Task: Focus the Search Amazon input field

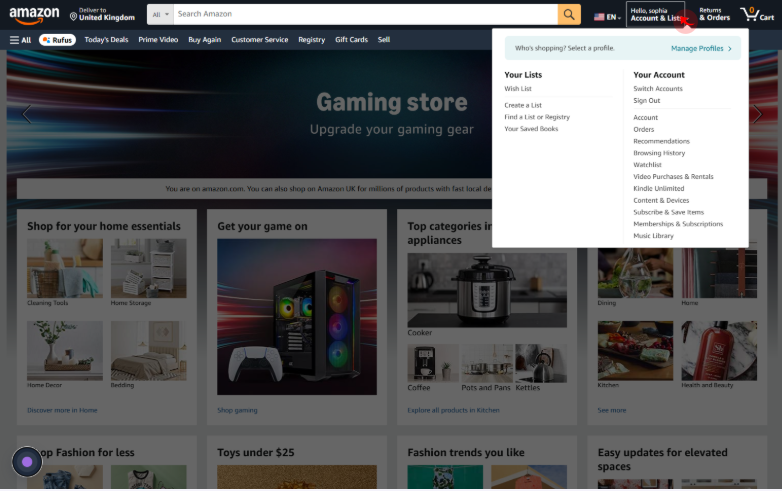Action: point(365,14)
